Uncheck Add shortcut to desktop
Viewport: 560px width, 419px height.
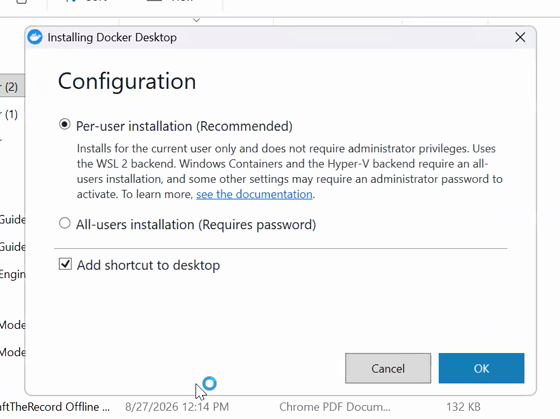point(65,264)
